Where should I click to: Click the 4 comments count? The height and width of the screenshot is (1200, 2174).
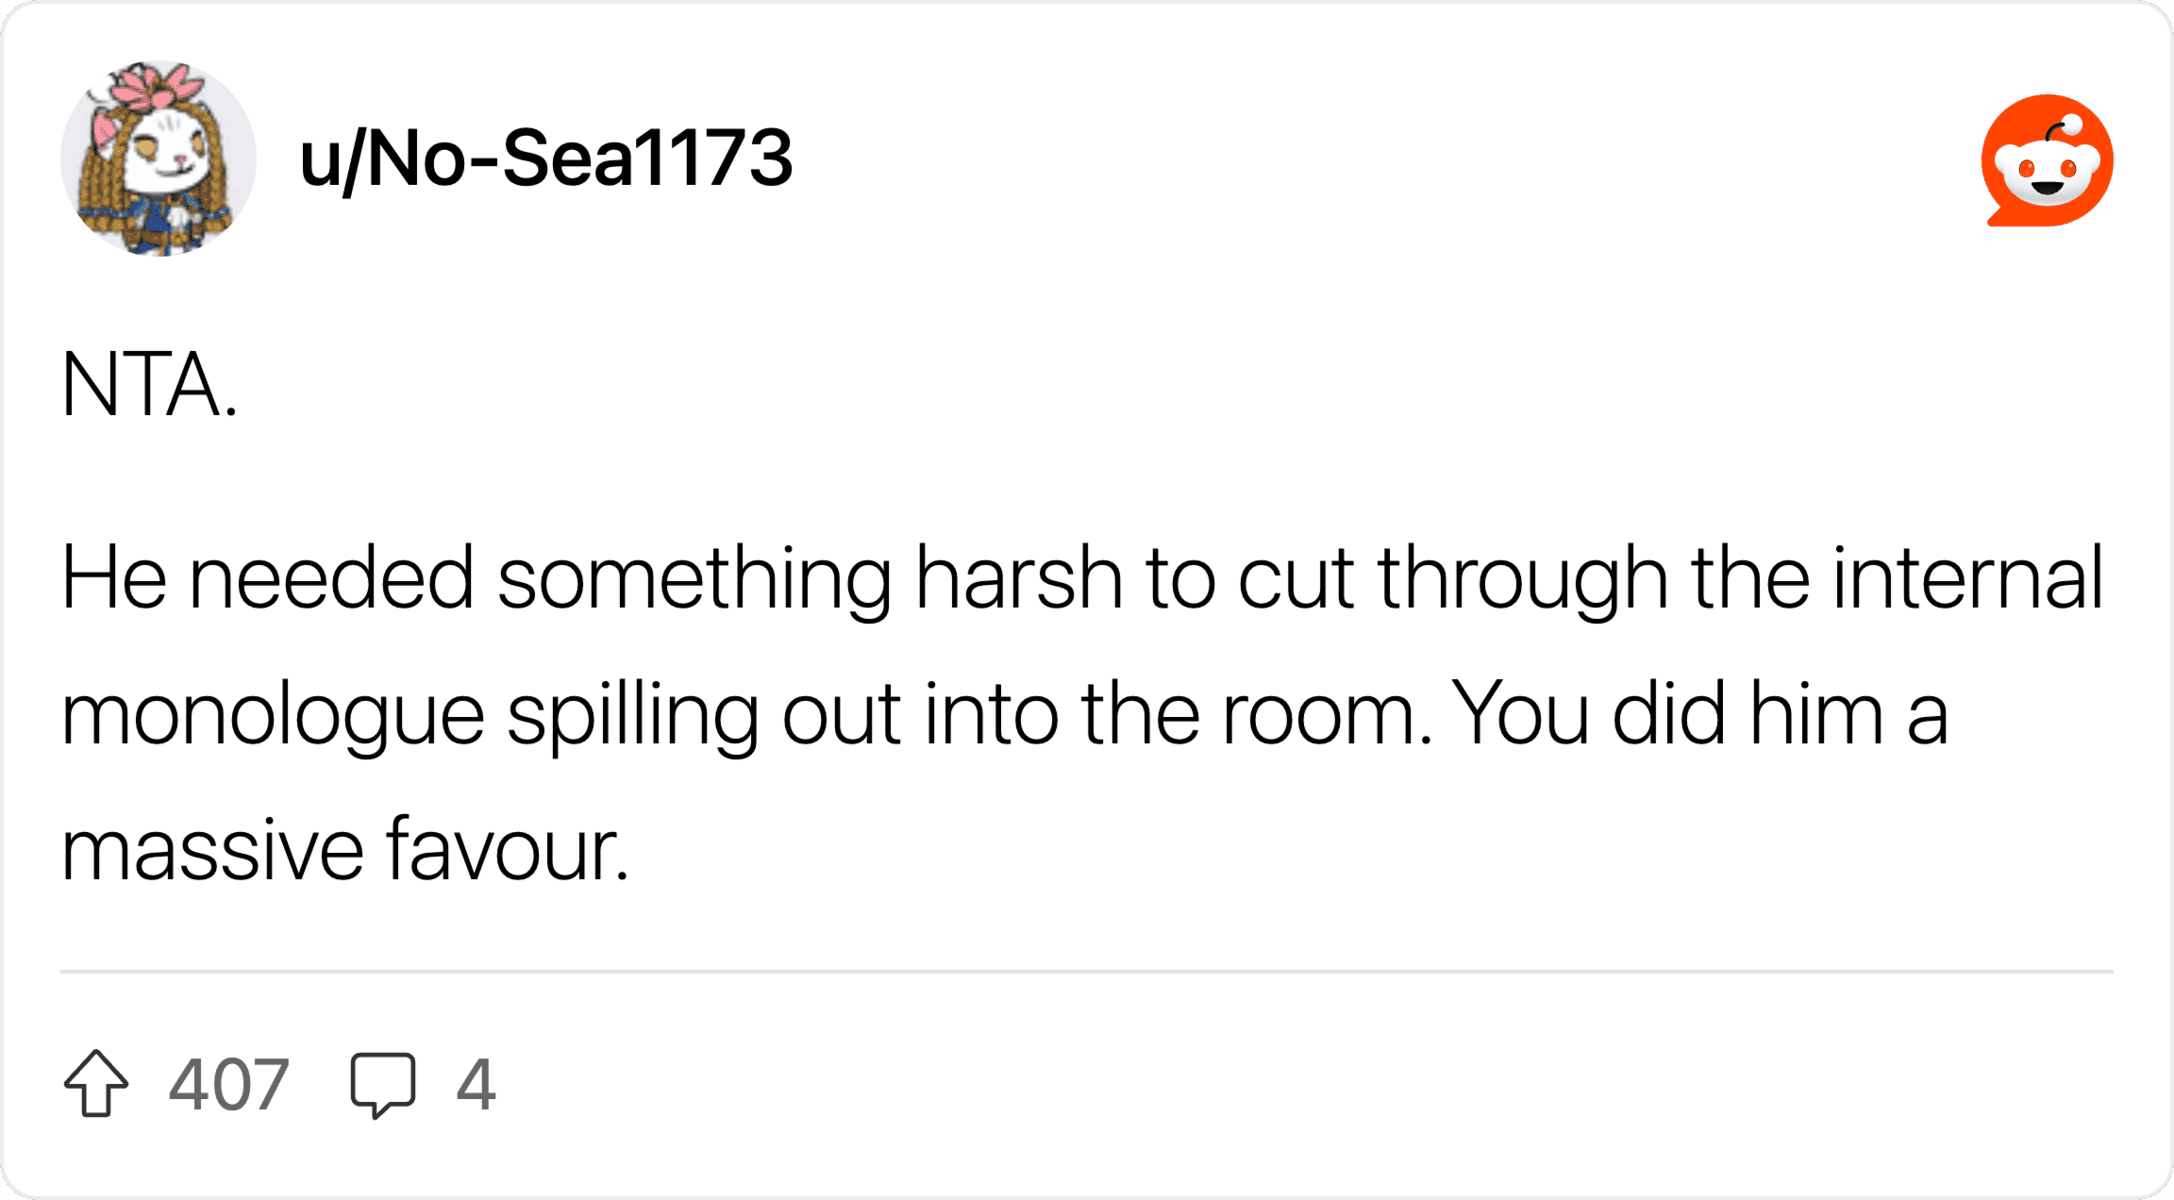[x=476, y=1085]
